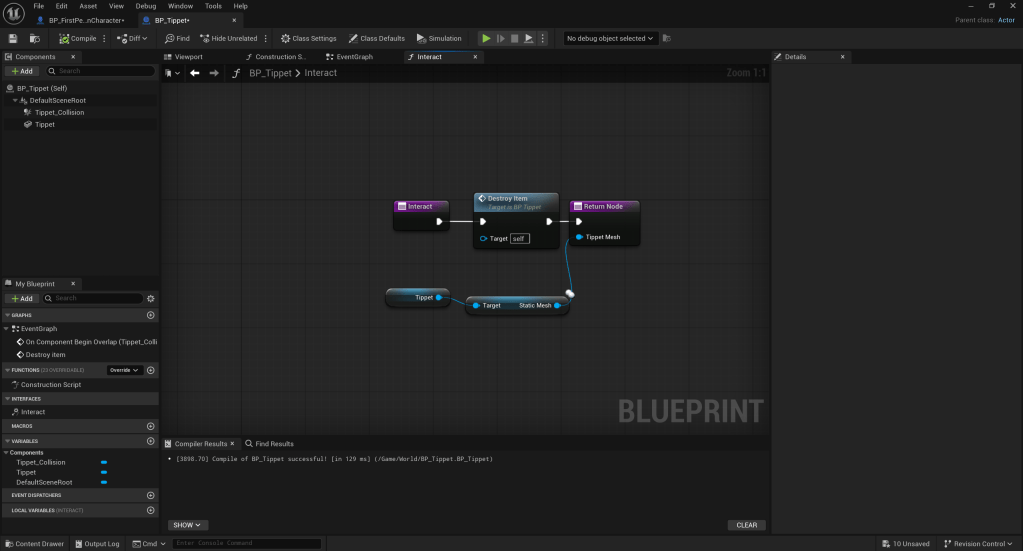Click the Save blueprint icon

pos(13,38)
